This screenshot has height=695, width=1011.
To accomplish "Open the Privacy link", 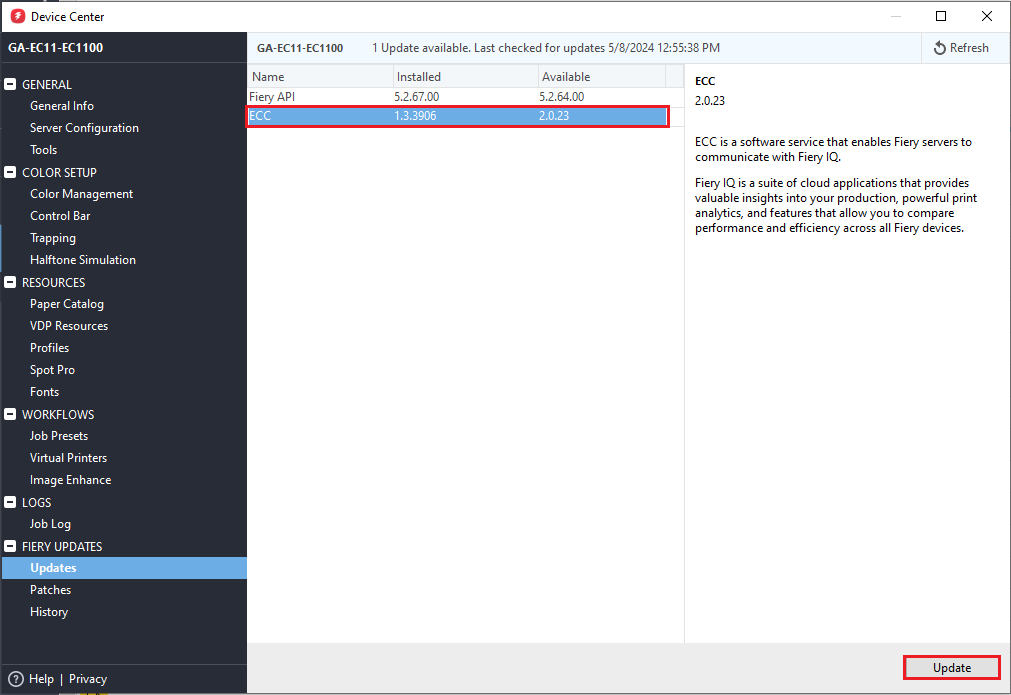I will click(x=88, y=679).
